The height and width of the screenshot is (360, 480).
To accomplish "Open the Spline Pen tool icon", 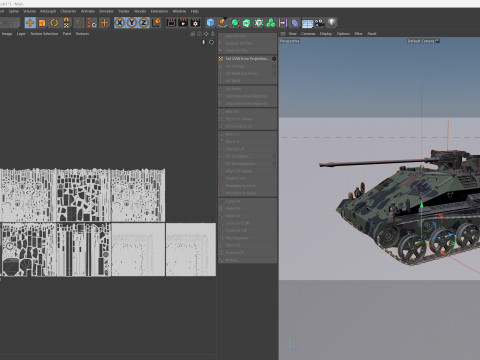I will (223, 23).
